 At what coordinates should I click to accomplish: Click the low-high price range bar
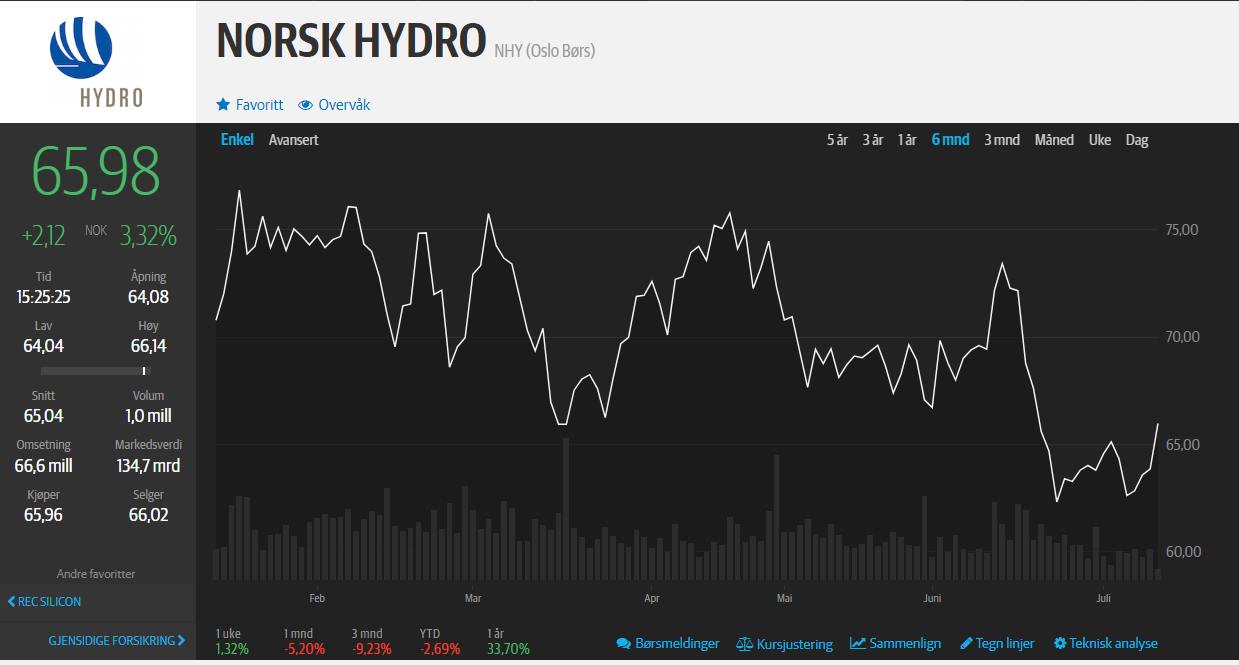point(97,371)
